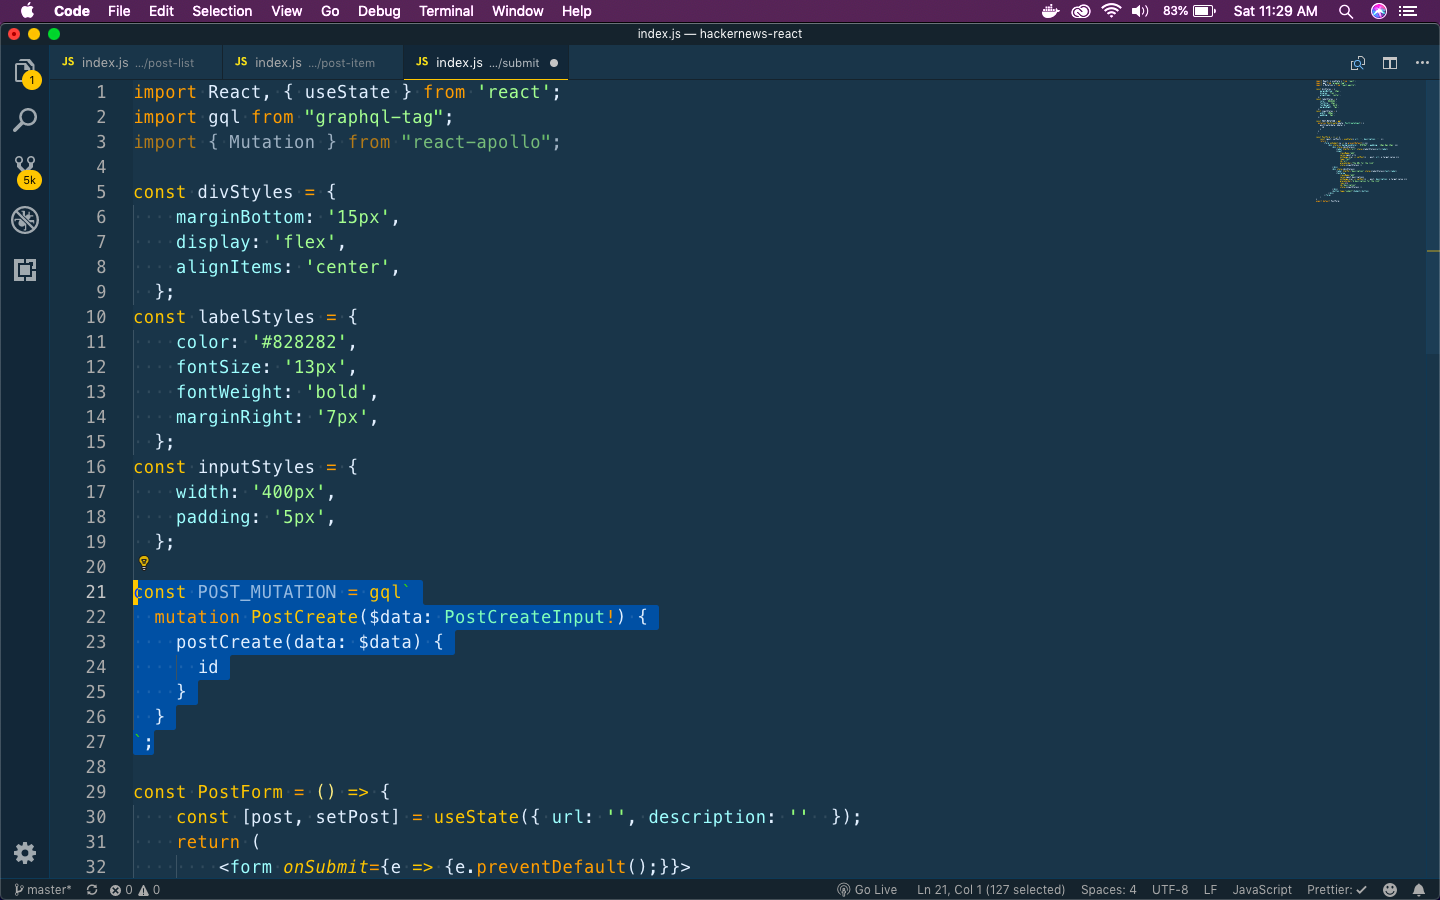The width and height of the screenshot is (1440, 900).
Task: Click the feedback smiley icon
Action: [1390, 890]
